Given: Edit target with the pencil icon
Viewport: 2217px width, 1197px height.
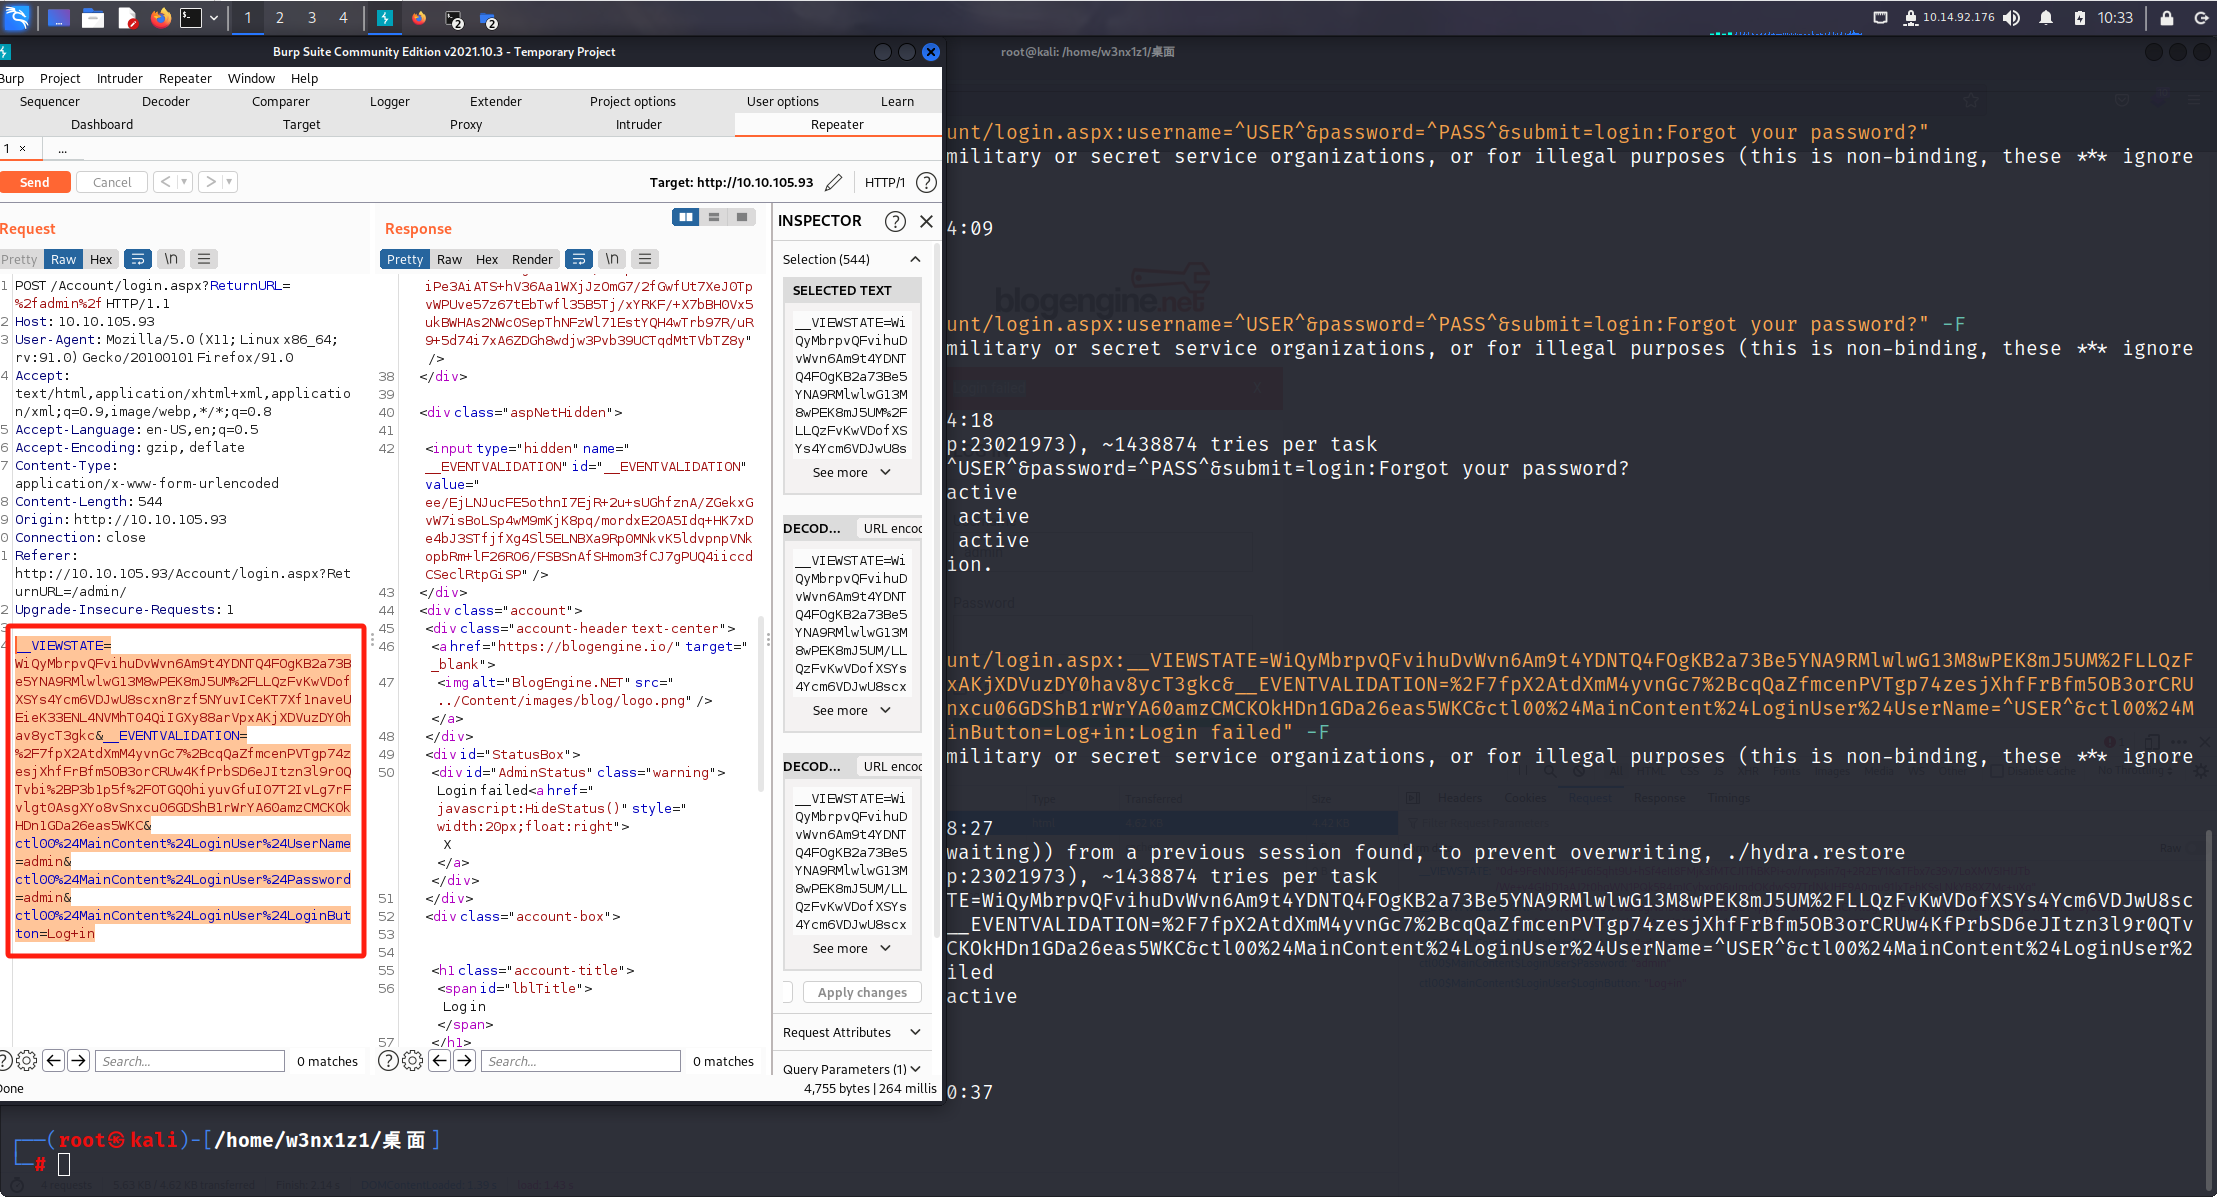Looking at the screenshot, I should point(833,182).
